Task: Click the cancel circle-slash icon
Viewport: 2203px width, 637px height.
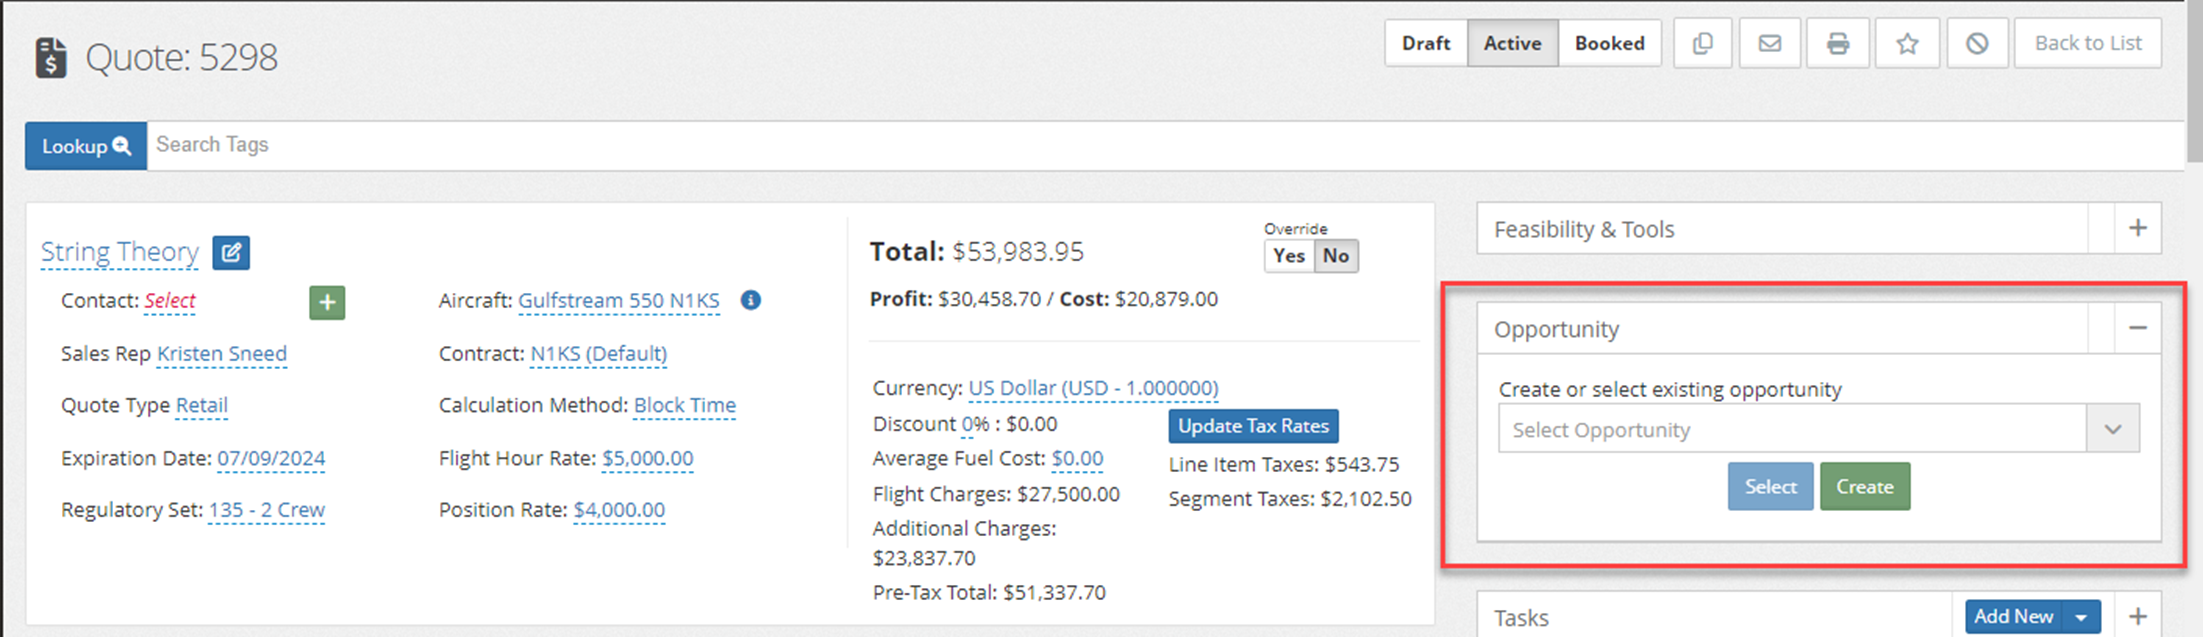Action: (x=1976, y=44)
